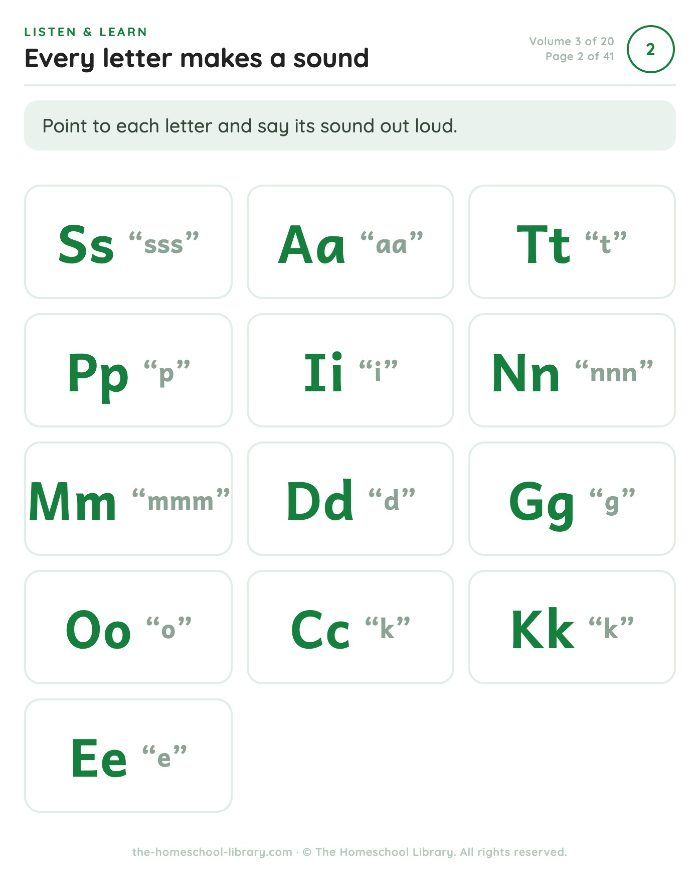Click the "Volume 3 of 20" text
This screenshot has width=700, height=883.
click(571, 41)
